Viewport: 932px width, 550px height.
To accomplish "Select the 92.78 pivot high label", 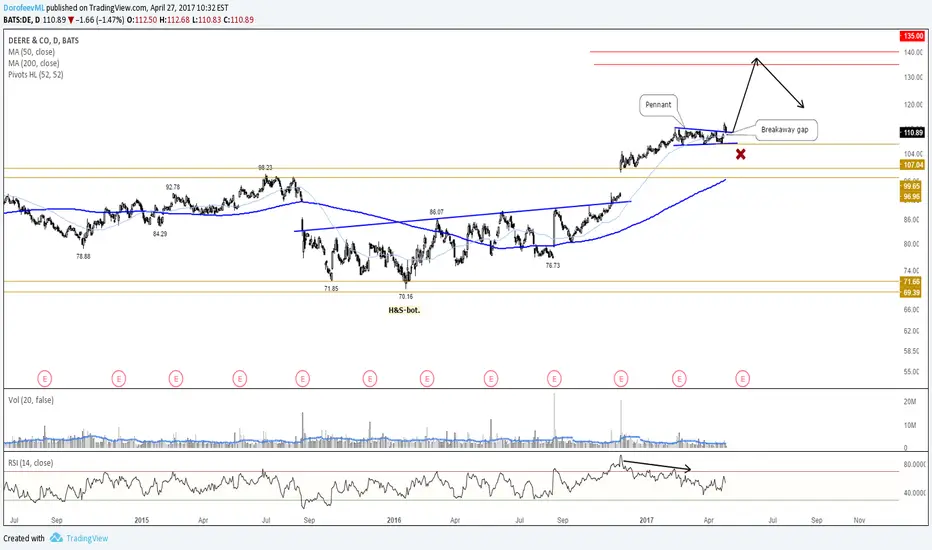I will (x=172, y=187).
